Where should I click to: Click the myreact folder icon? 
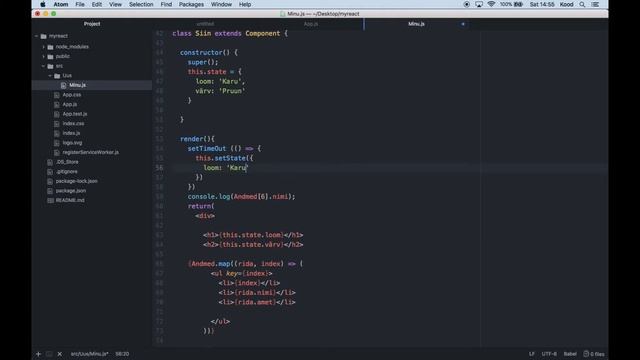tap(44, 36)
